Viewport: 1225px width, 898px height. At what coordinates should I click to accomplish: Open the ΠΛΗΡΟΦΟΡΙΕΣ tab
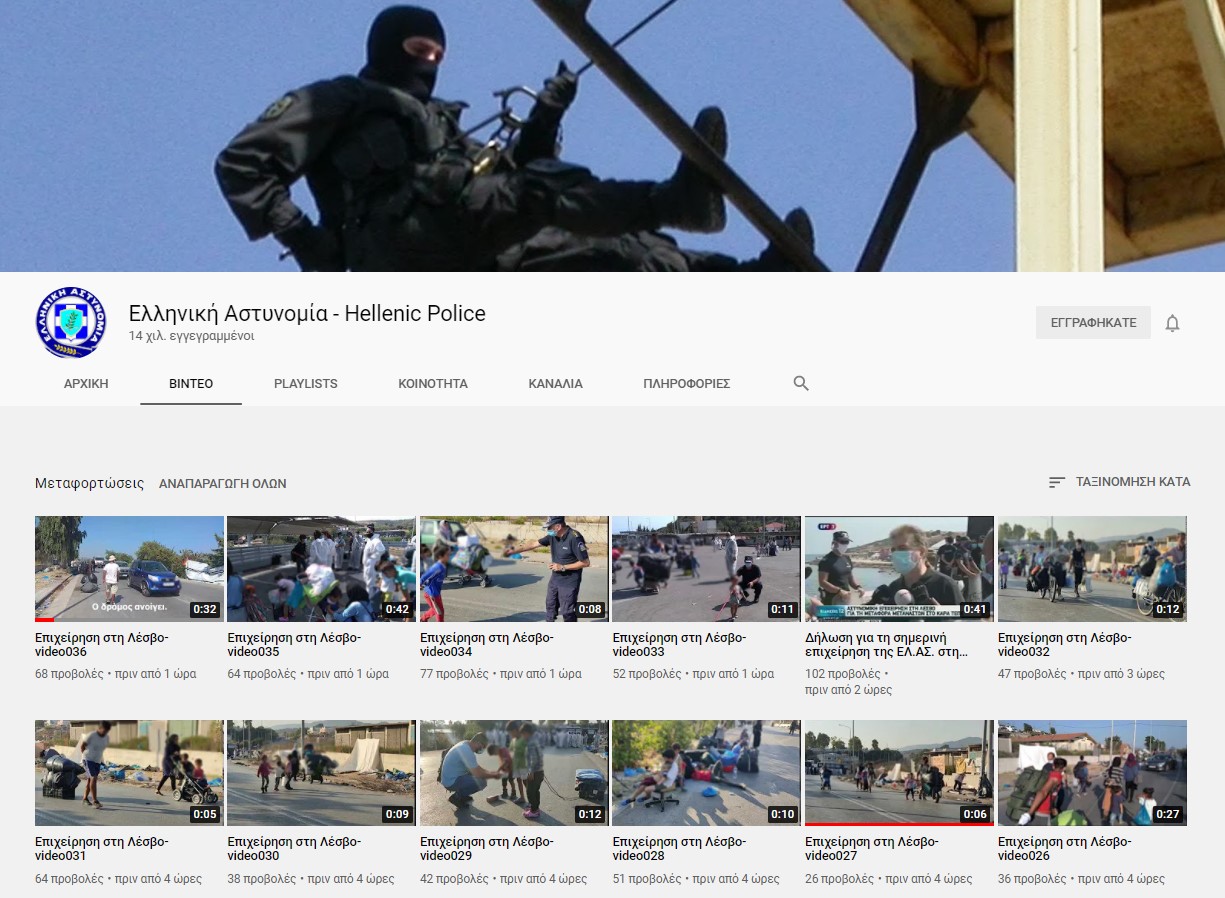(x=686, y=384)
